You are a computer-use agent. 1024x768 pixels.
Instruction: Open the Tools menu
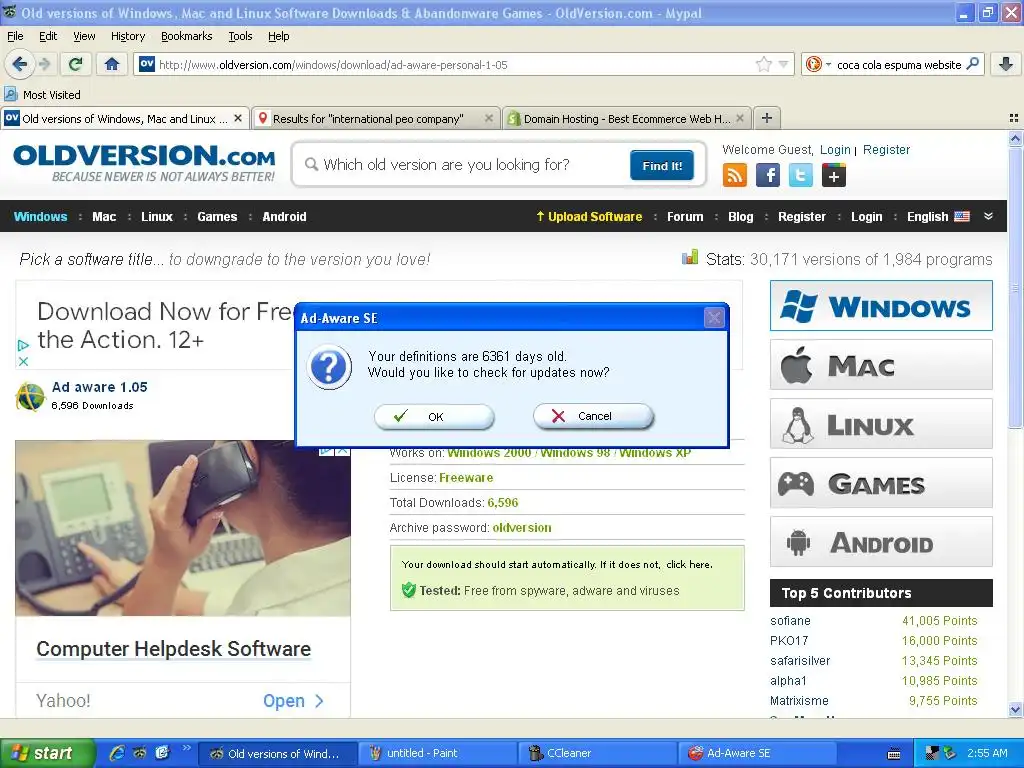click(240, 36)
